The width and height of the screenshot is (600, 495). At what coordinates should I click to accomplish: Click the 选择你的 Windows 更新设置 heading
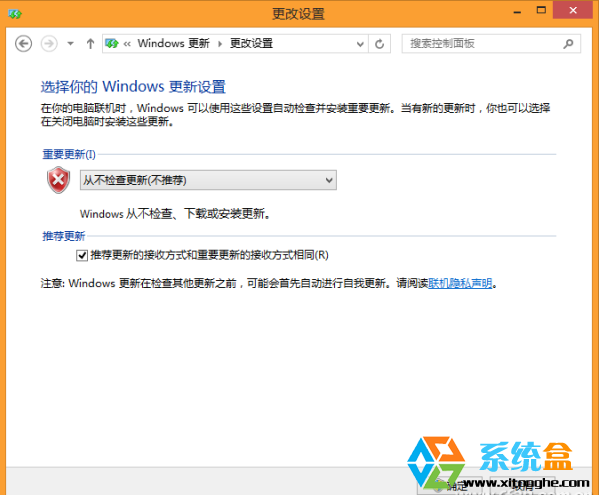coord(133,87)
